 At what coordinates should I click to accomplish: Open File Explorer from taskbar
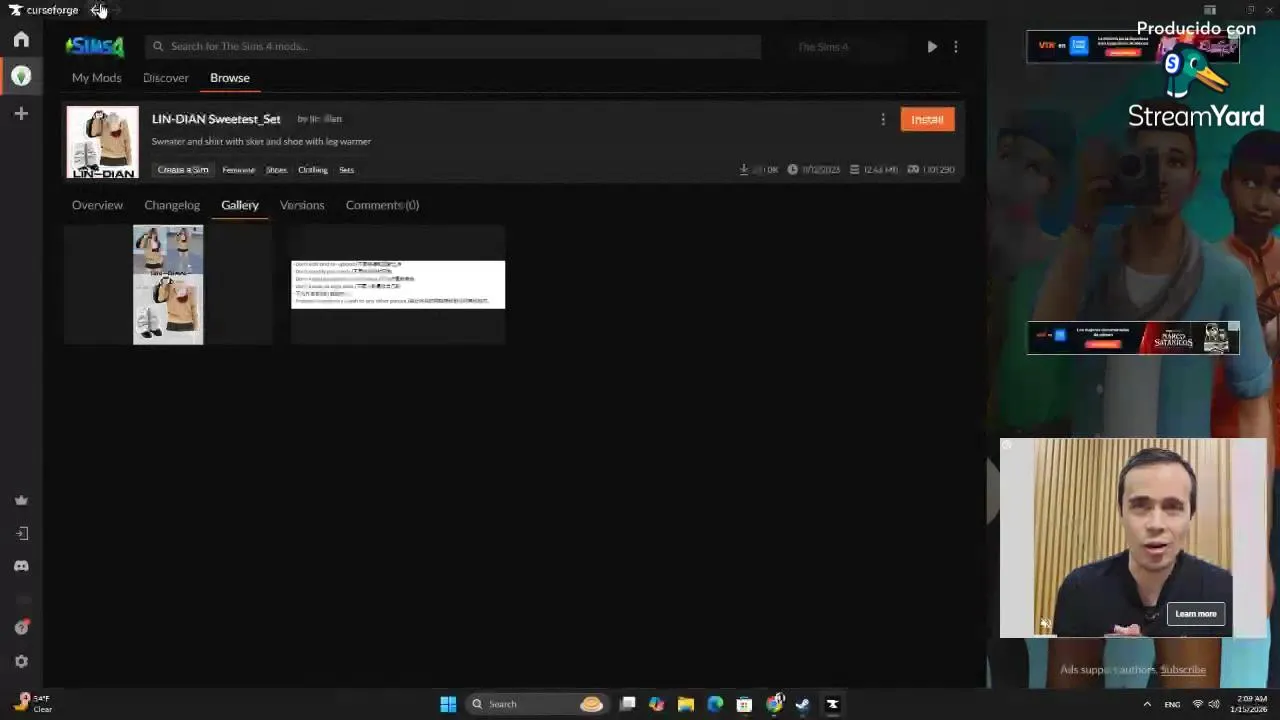click(x=685, y=704)
